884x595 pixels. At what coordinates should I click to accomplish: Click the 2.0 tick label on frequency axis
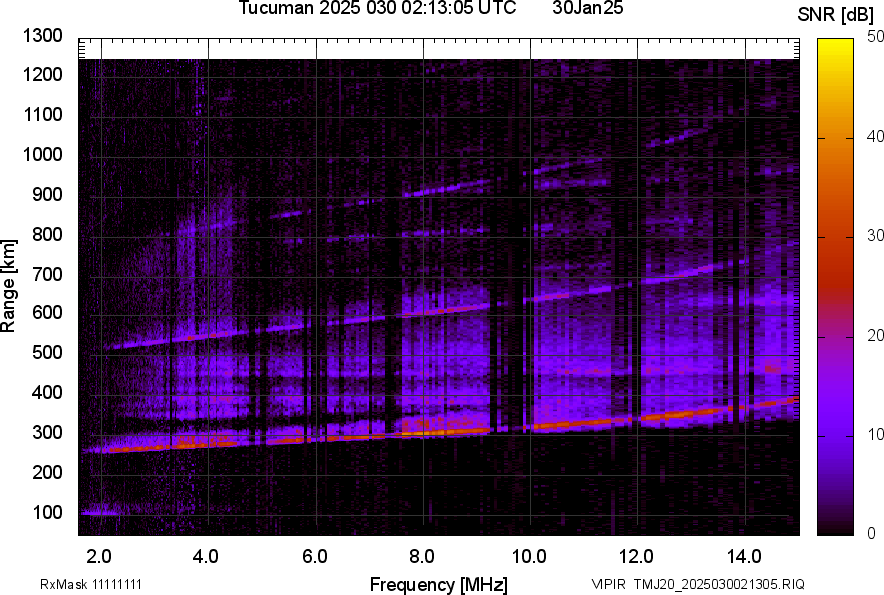tap(100, 556)
